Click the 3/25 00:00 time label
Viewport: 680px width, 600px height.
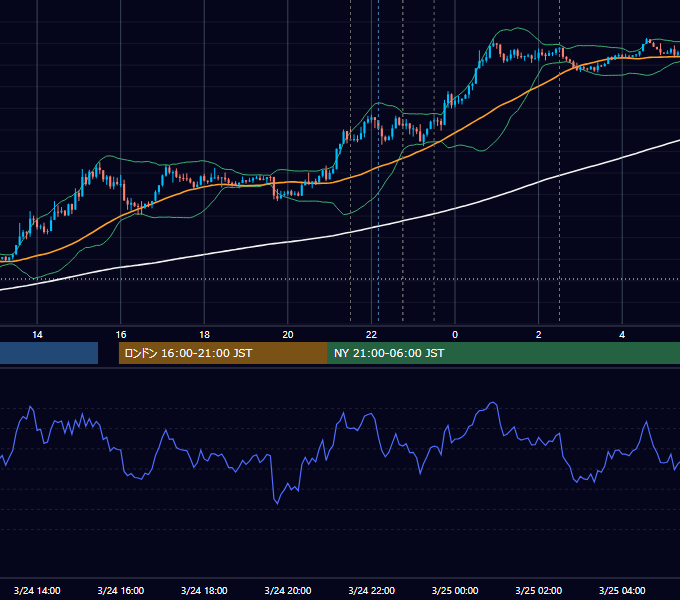pos(455,590)
